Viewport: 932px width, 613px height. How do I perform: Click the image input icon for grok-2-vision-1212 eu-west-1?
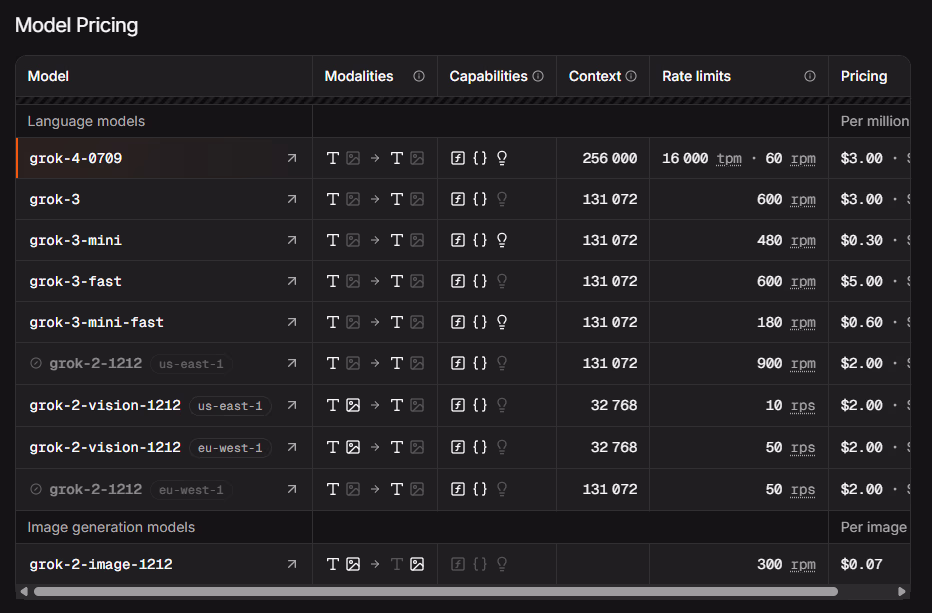353,447
